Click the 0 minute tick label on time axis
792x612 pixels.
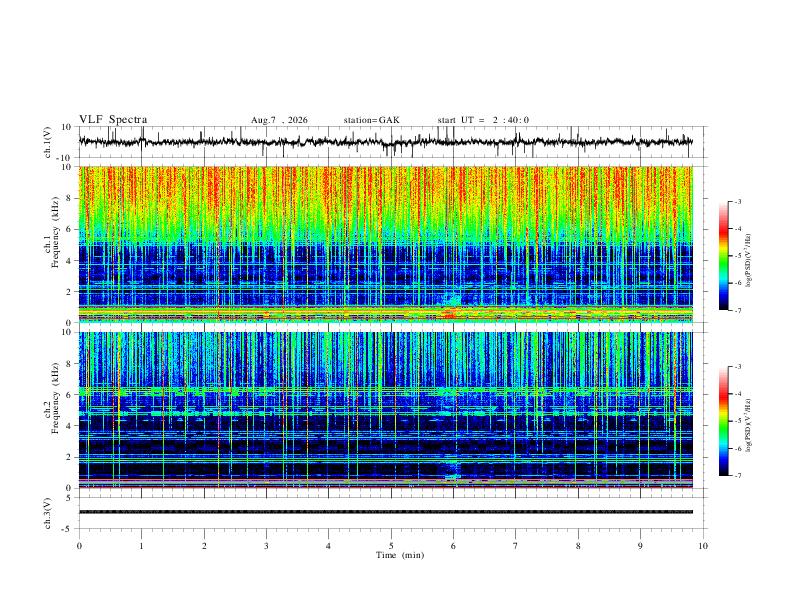pyautogui.click(x=79, y=546)
